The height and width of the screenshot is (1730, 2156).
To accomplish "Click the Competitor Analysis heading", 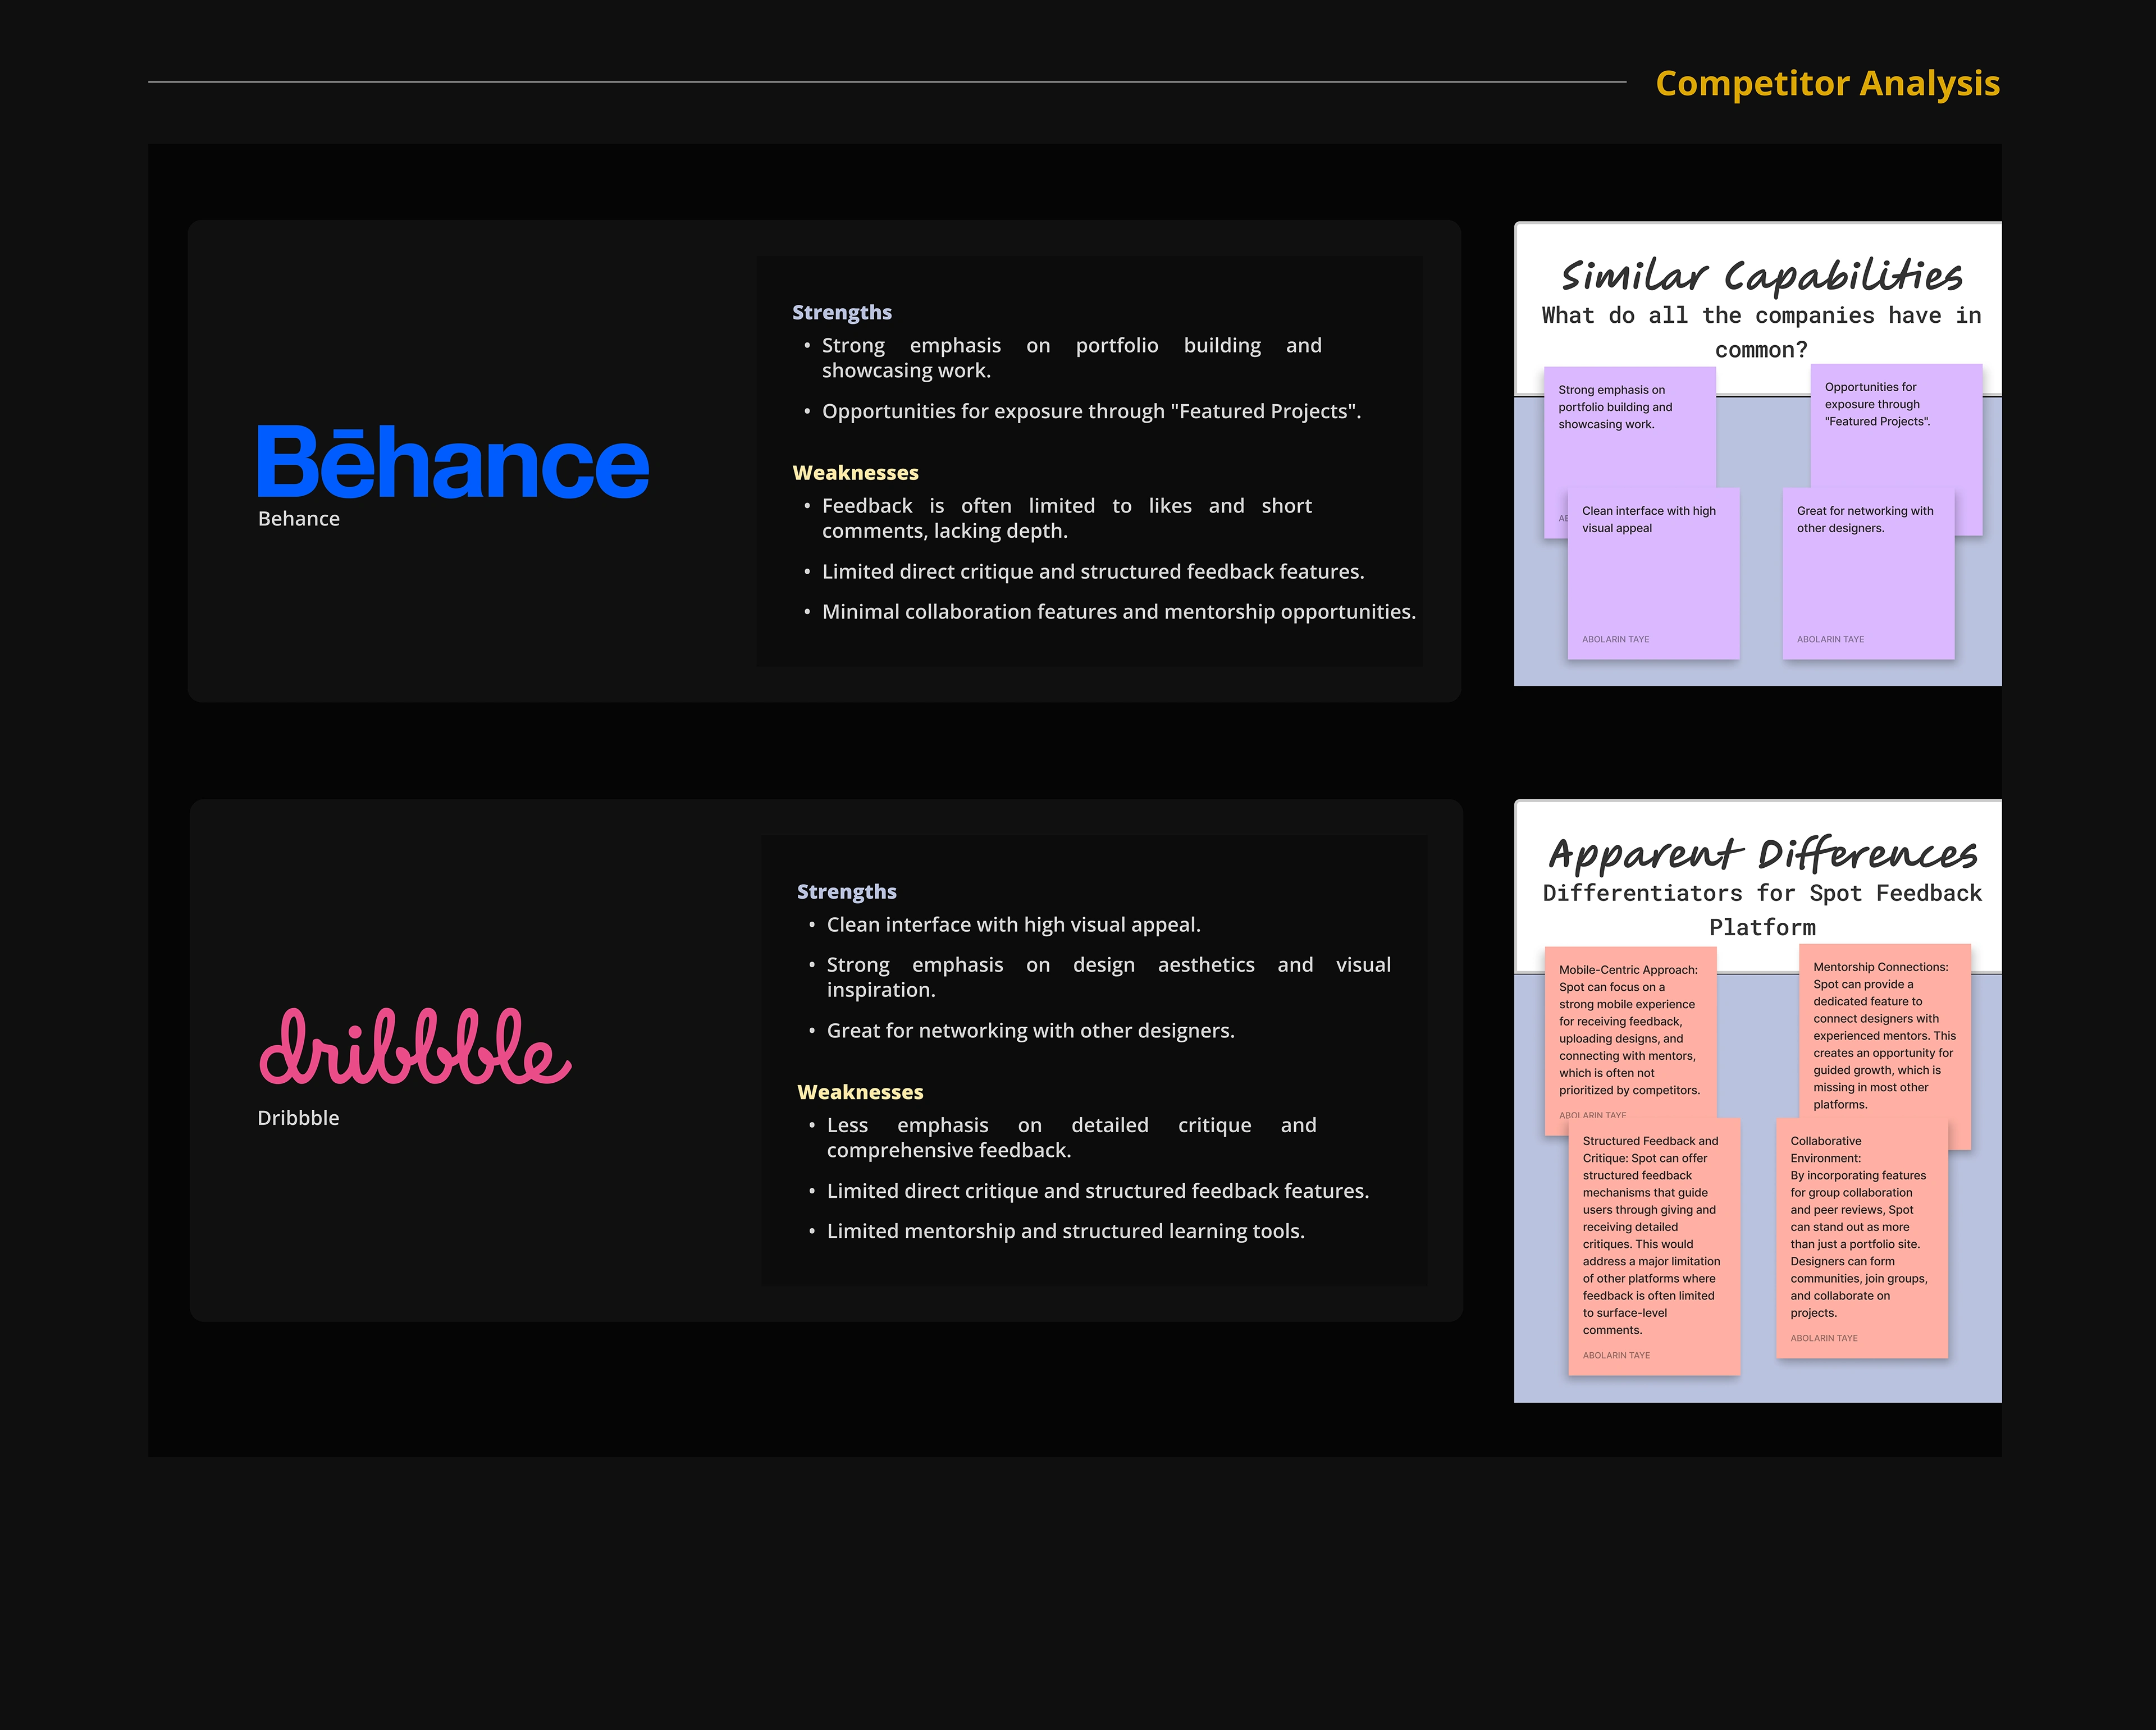I will point(1827,83).
